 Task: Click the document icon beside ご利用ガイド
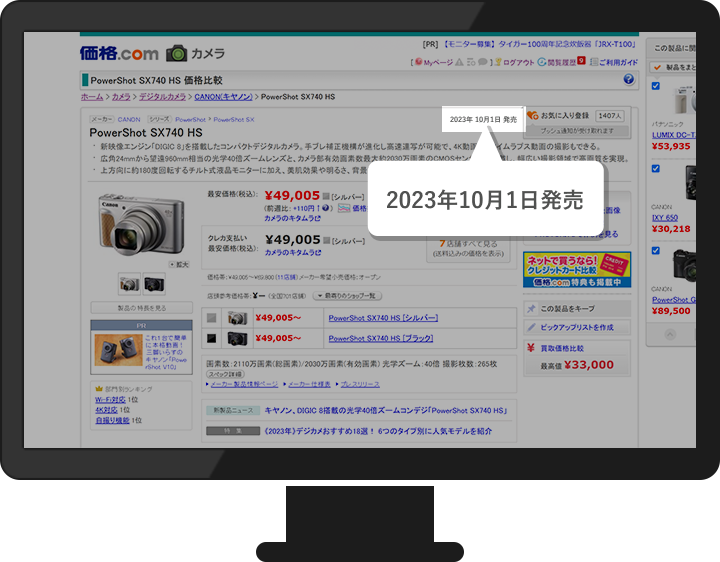tap(594, 62)
